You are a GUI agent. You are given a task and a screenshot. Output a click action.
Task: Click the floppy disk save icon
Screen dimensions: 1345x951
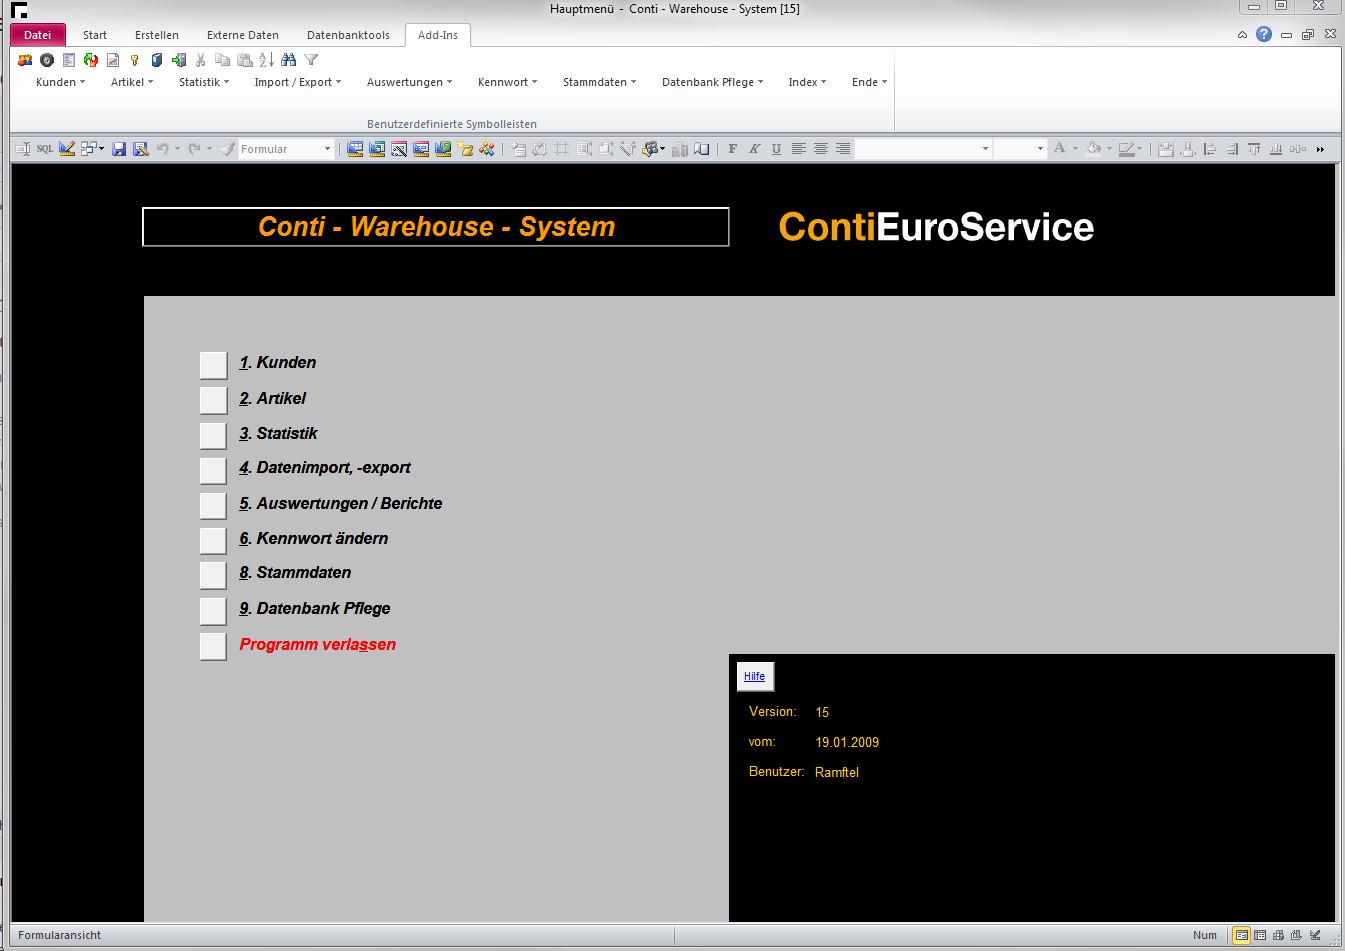click(119, 149)
